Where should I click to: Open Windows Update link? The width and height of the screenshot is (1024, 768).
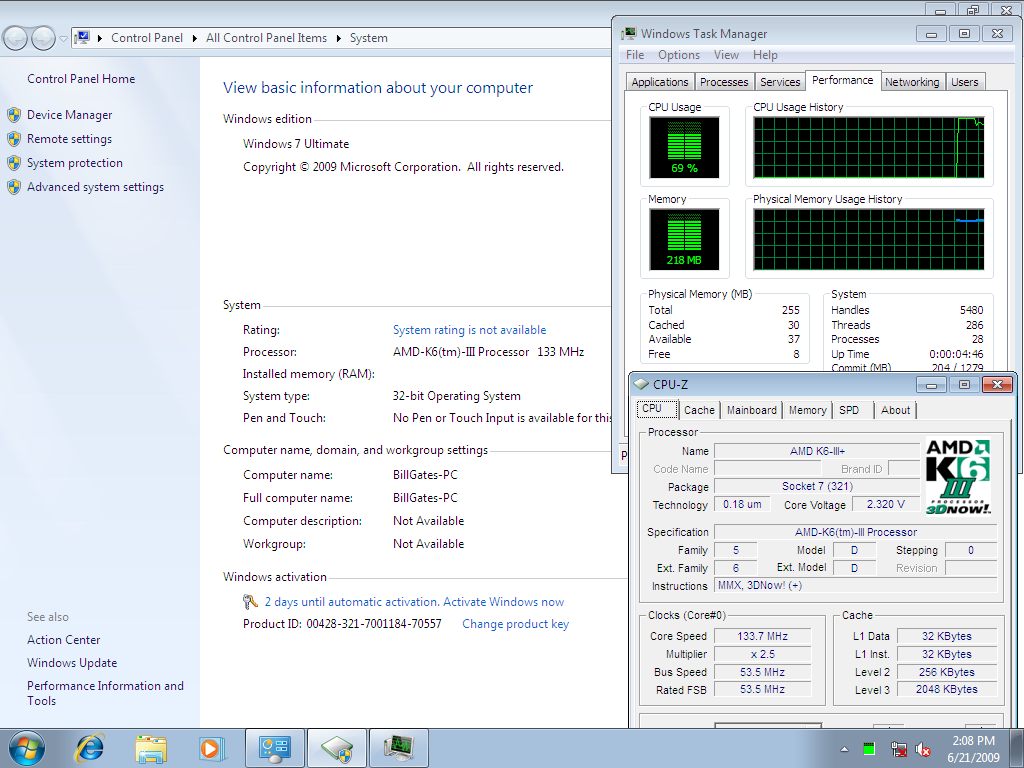tap(72, 663)
